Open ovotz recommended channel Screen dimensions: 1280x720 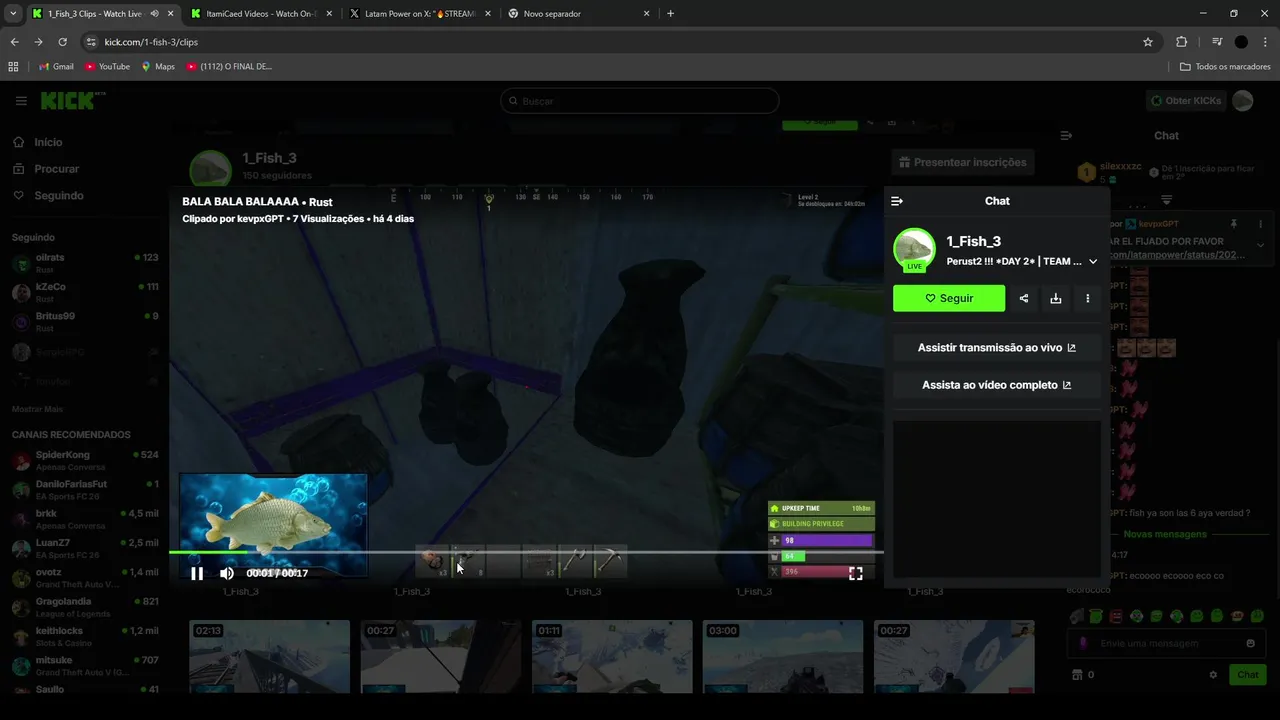point(84,577)
